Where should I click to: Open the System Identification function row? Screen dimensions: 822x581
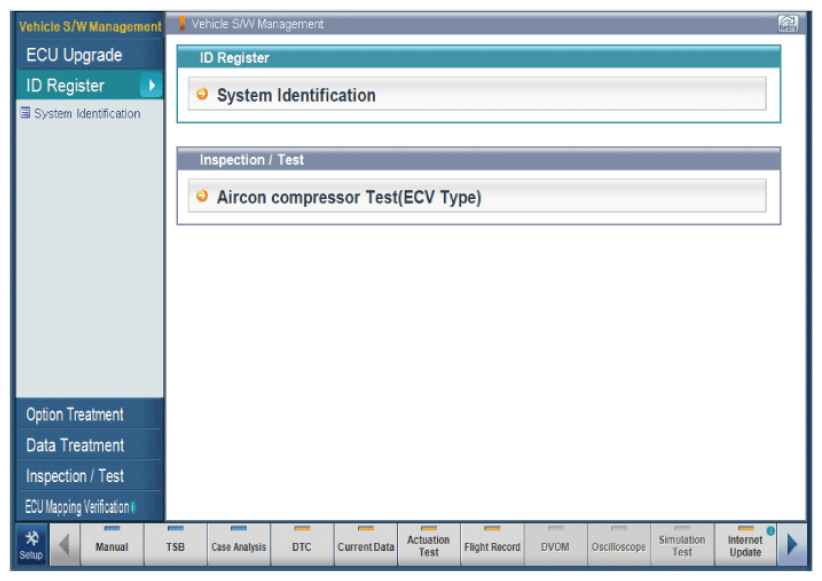pyautogui.click(x=477, y=94)
